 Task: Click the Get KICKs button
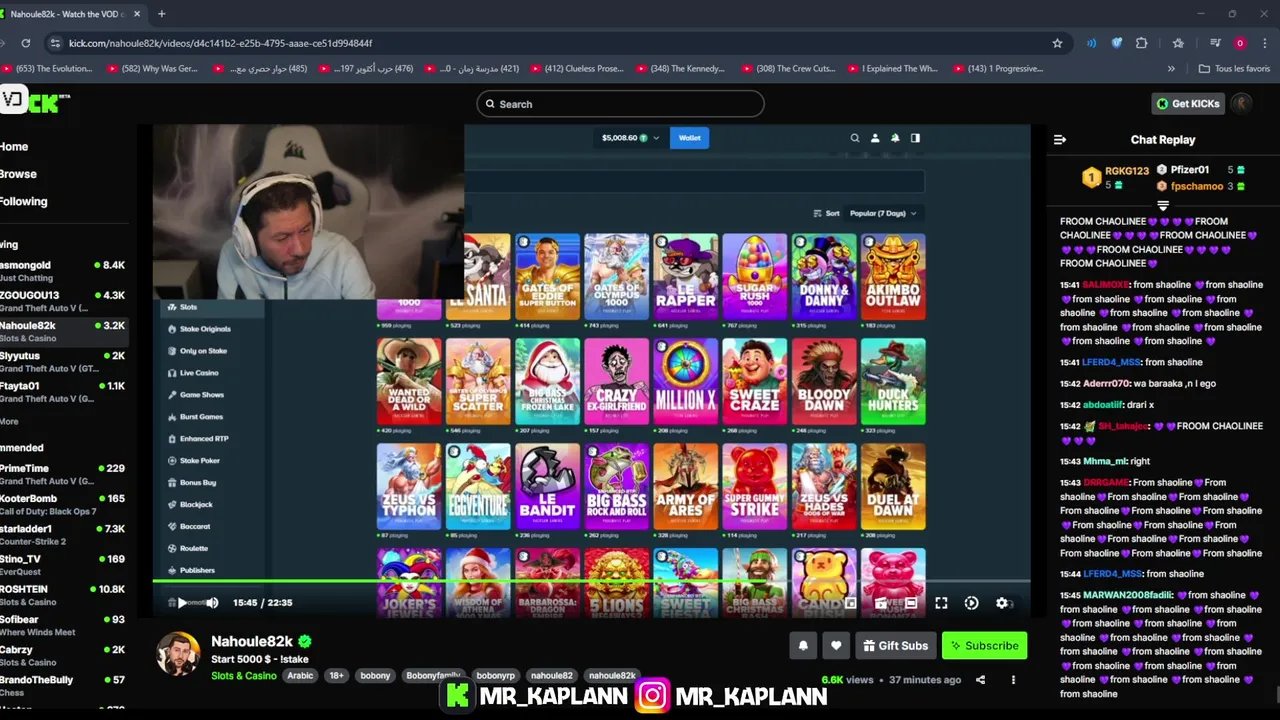pos(1187,104)
